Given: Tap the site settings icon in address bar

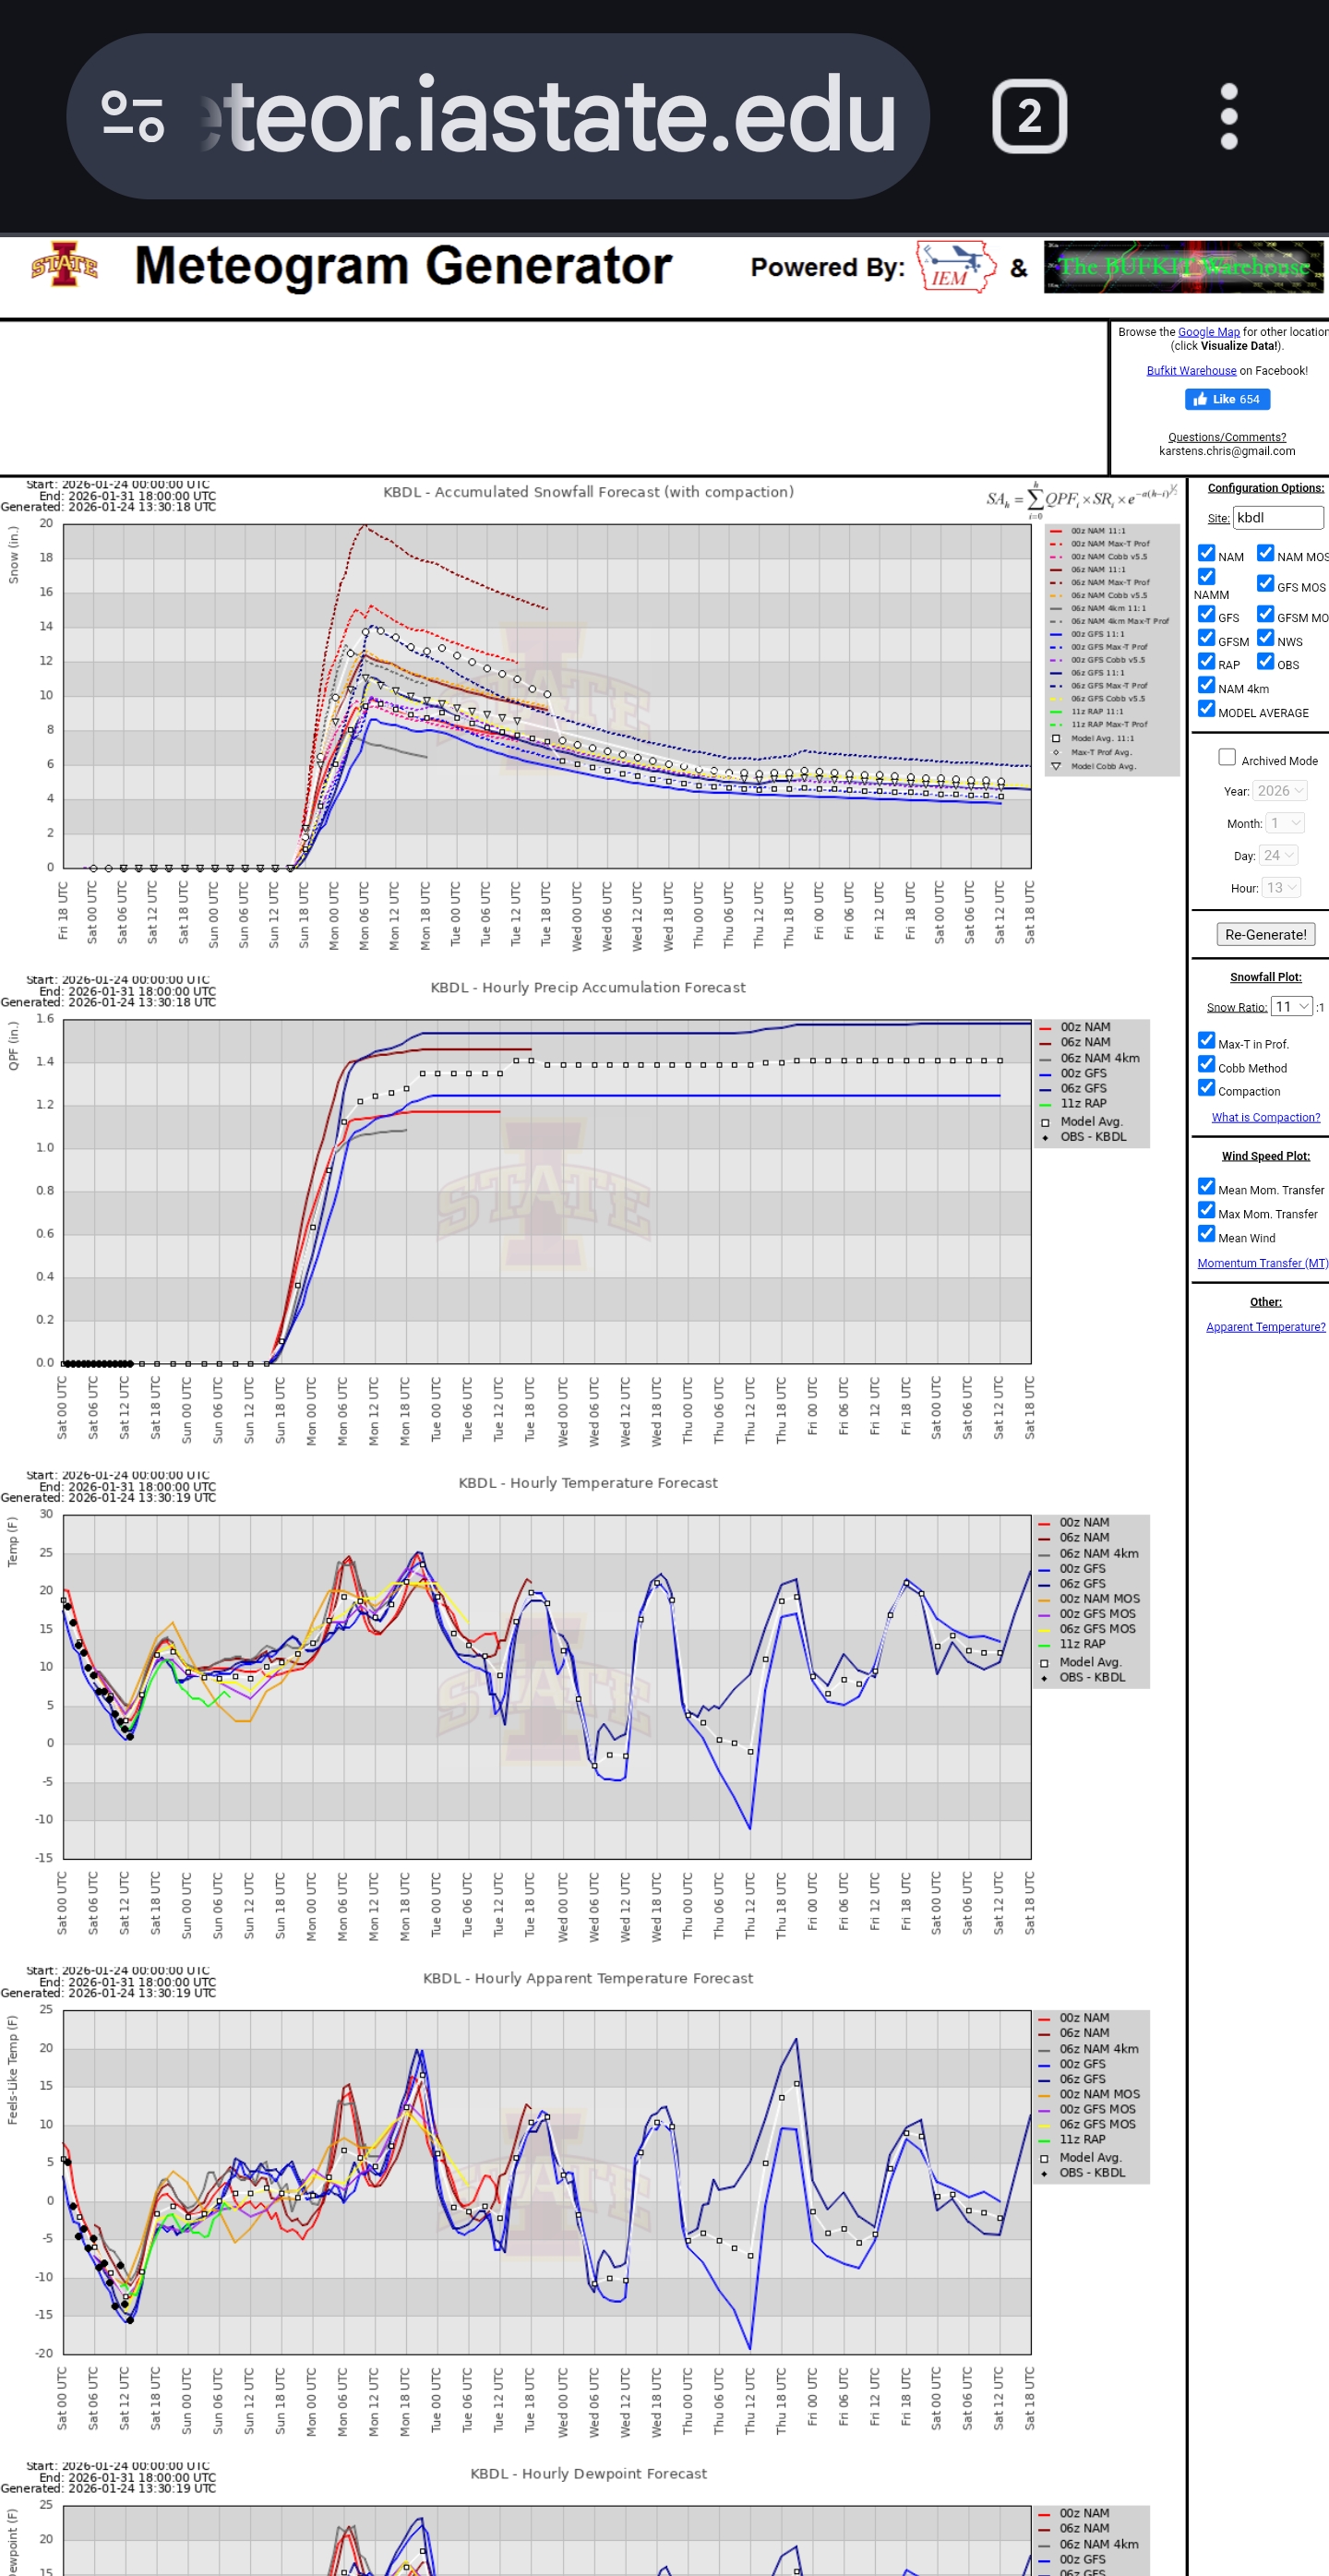Looking at the screenshot, I should tap(133, 117).
